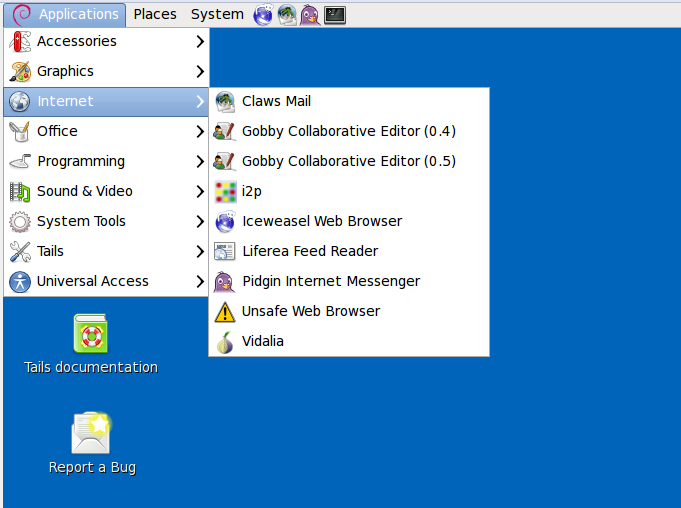Viewport: 681px width, 508px height.
Task: Click the Debian swirl logo in Applications
Action: [x=21, y=15]
